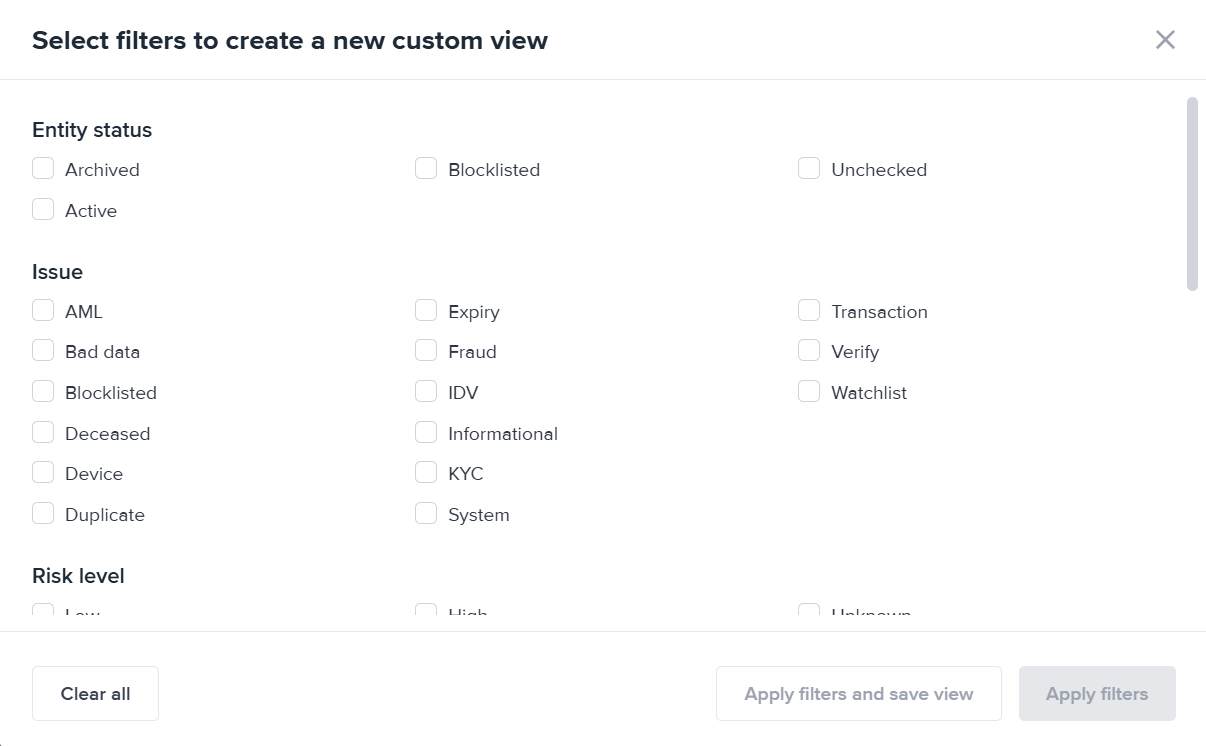Click the Clear all button
The height and width of the screenshot is (746, 1206).
pos(95,694)
